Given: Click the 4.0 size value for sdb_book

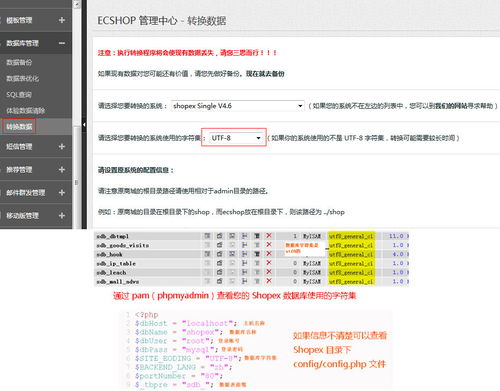Looking at the screenshot, I should [x=398, y=254].
